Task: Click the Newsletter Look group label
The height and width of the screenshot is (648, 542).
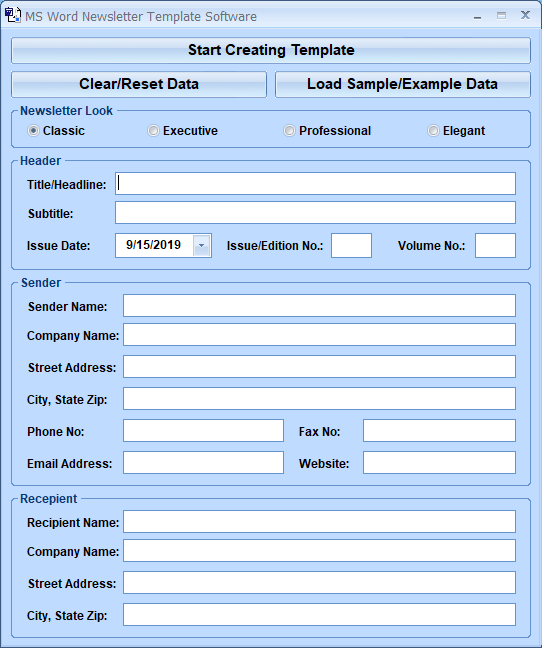Action: tap(67, 111)
